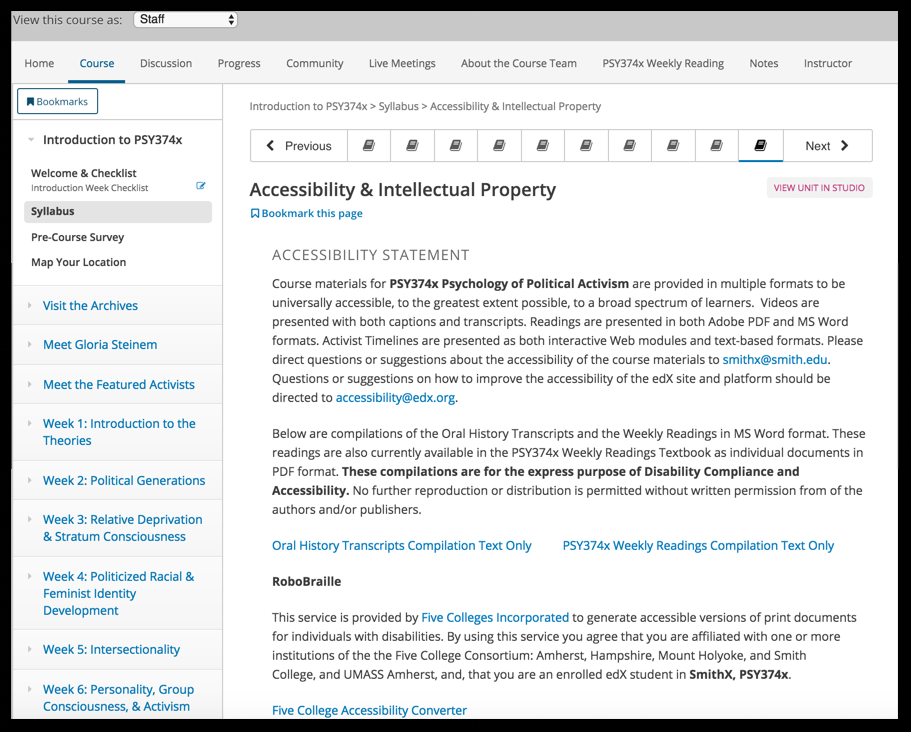Open the sixth unit book icon
Screen dimensions: 911x732
coord(586,145)
